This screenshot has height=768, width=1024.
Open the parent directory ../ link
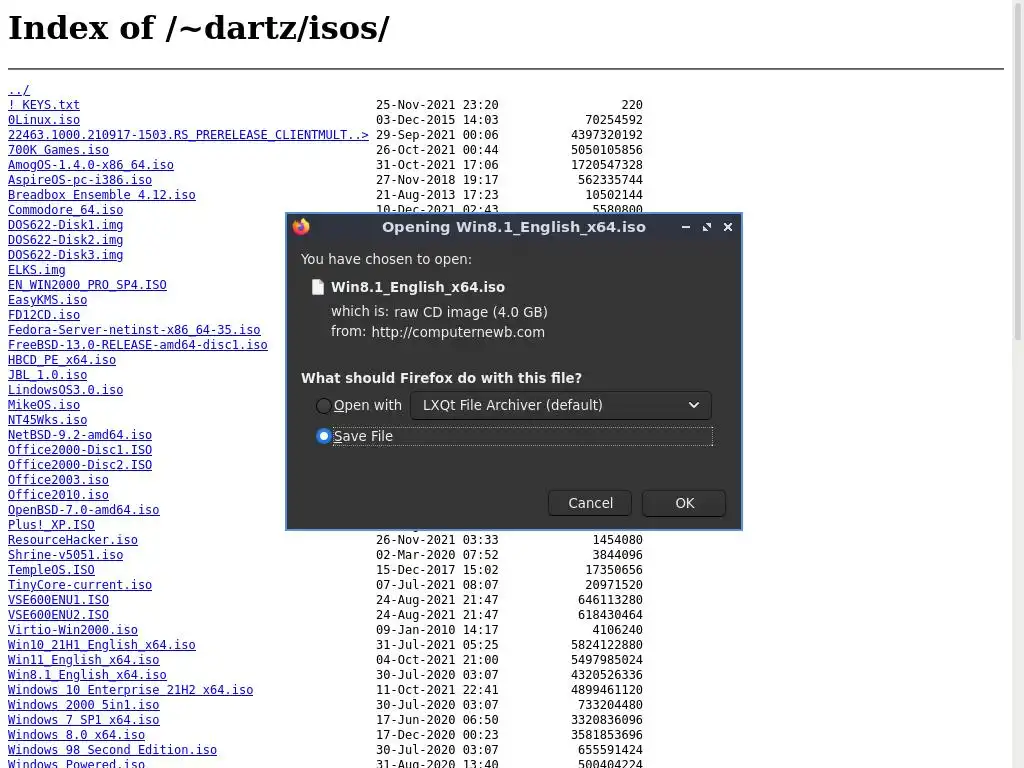point(19,90)
